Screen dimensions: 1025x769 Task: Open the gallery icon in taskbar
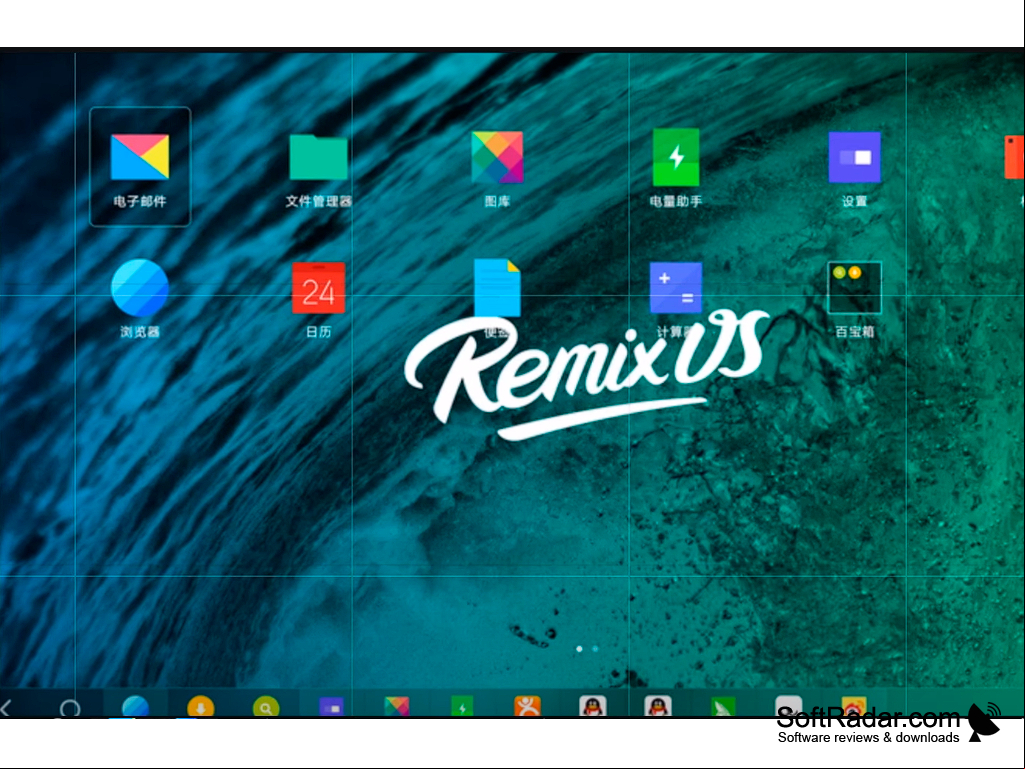click(x=397, y=707)
